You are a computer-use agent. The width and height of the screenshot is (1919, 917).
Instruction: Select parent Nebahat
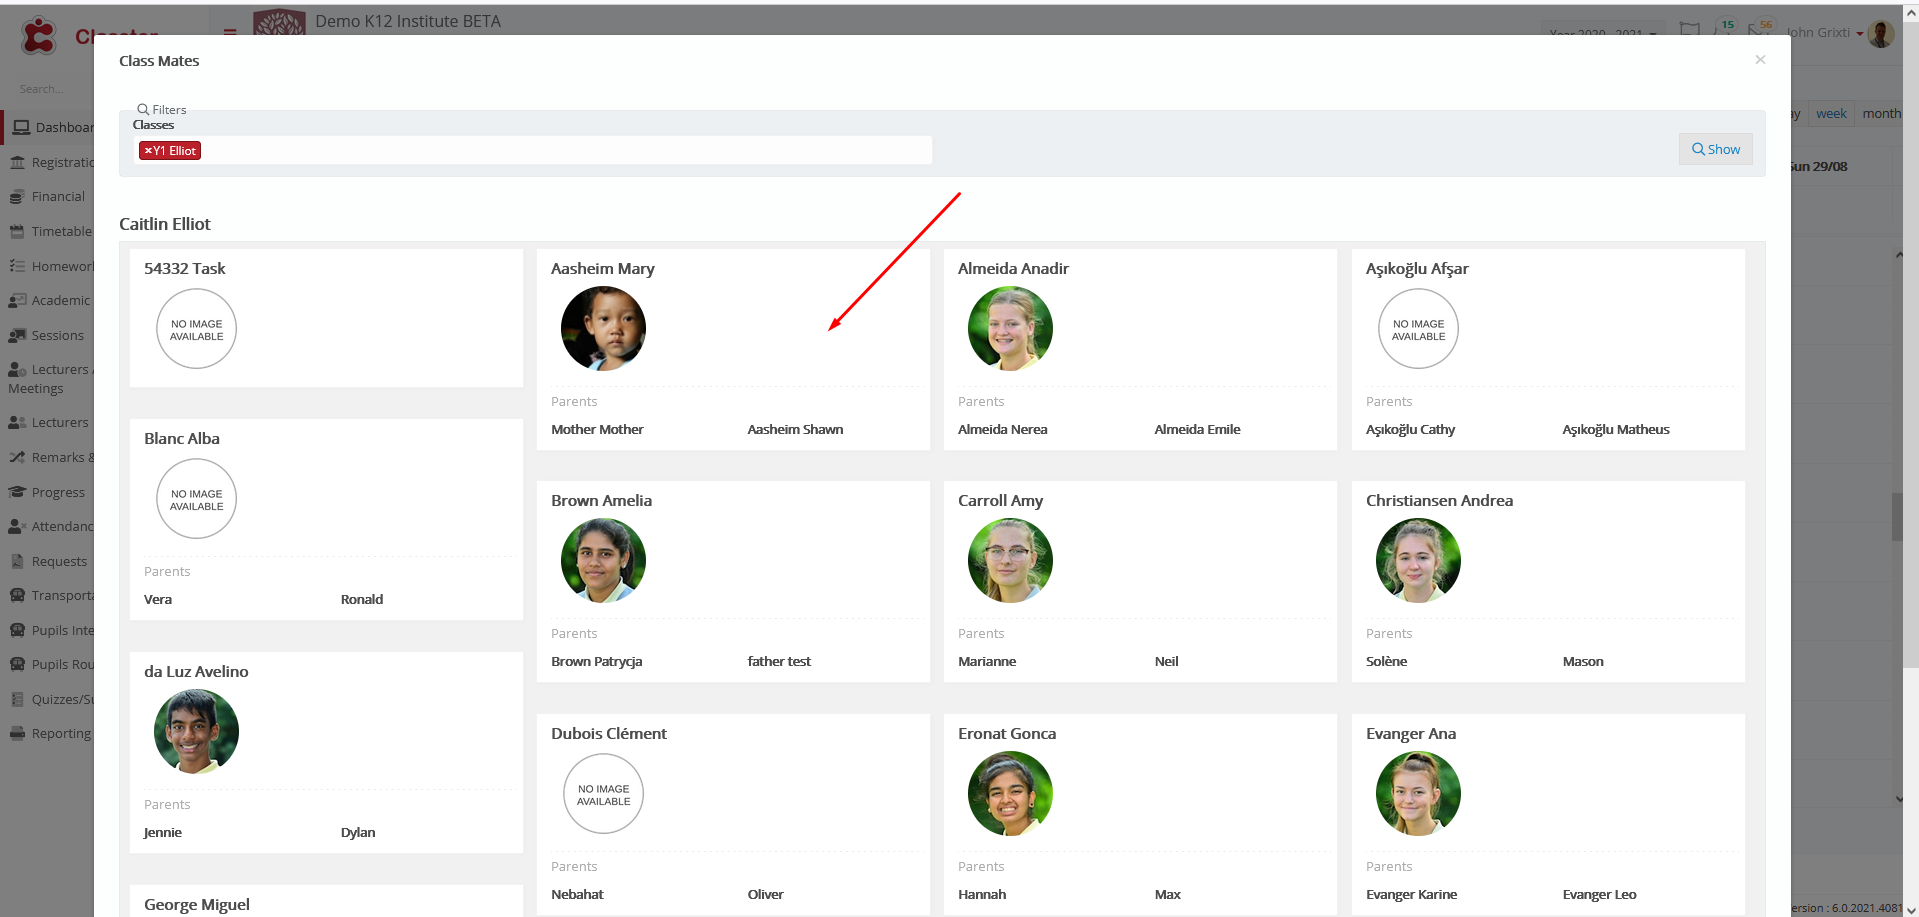coord(577,894)
